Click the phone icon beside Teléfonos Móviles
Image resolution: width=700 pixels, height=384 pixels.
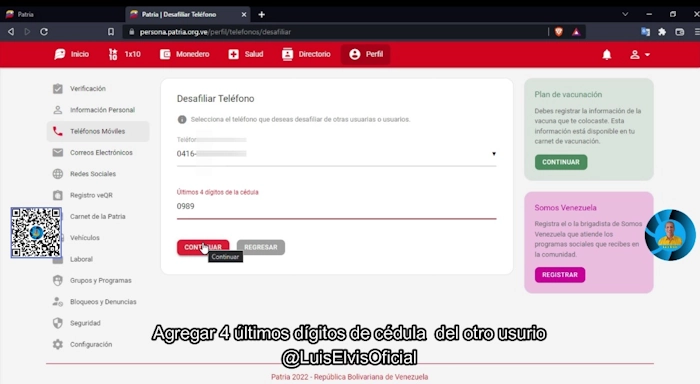(58, 131)
